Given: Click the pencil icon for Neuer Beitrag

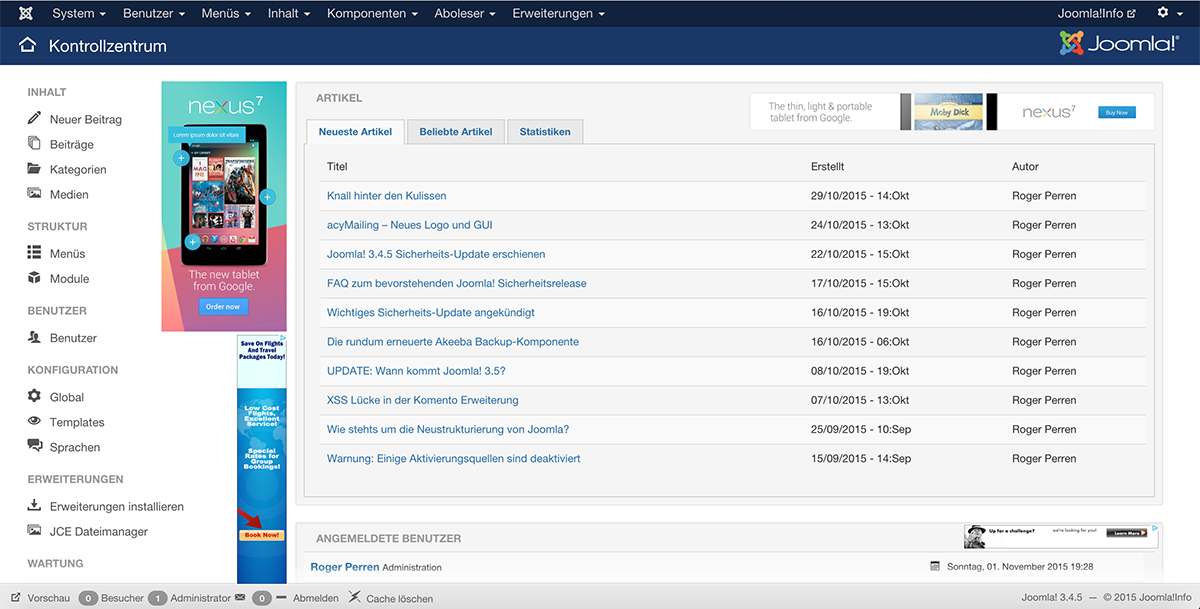Looking at the screenshot, I should 34,119.
